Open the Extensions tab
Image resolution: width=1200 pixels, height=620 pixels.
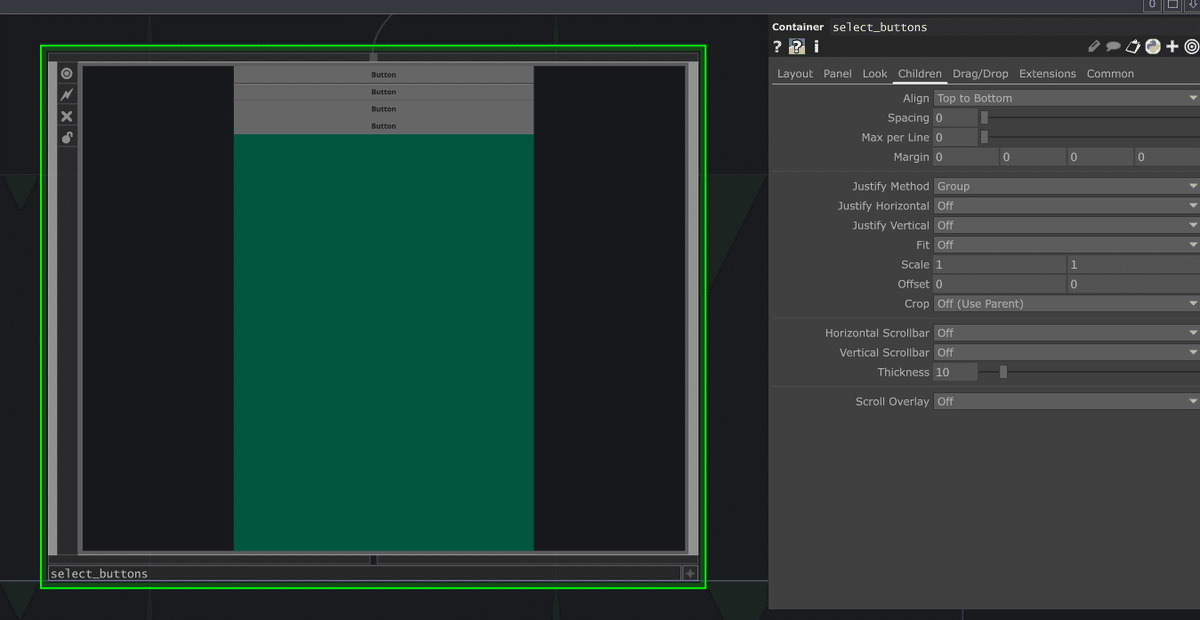pos(1048,74)
